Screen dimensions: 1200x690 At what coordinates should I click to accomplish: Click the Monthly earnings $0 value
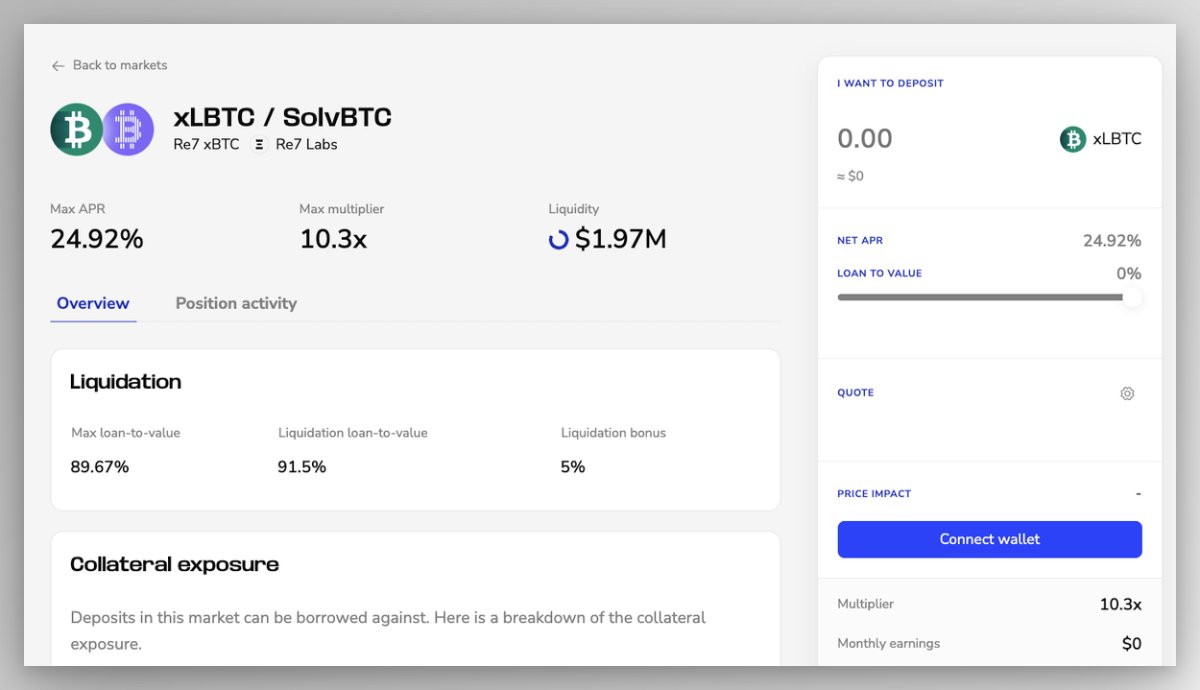pyautogui.click(x=1132, y=644)
